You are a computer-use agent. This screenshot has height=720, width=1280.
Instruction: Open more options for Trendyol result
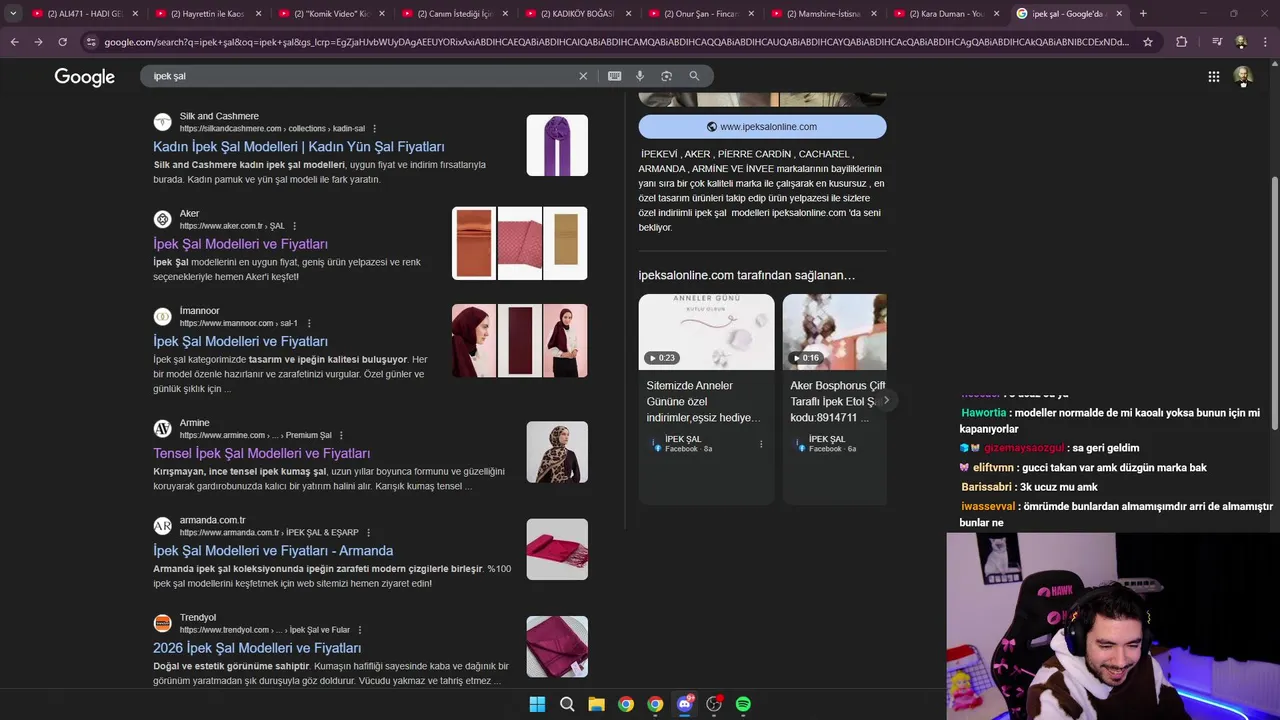coord(360,630)
